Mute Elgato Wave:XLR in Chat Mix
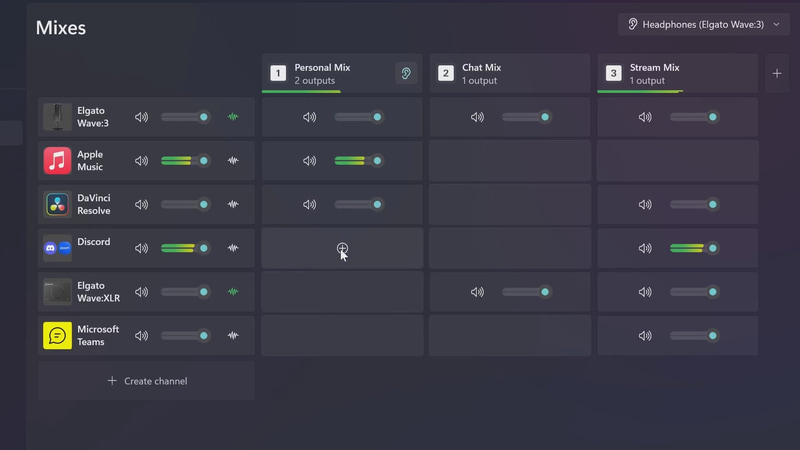 click(477, 292)
